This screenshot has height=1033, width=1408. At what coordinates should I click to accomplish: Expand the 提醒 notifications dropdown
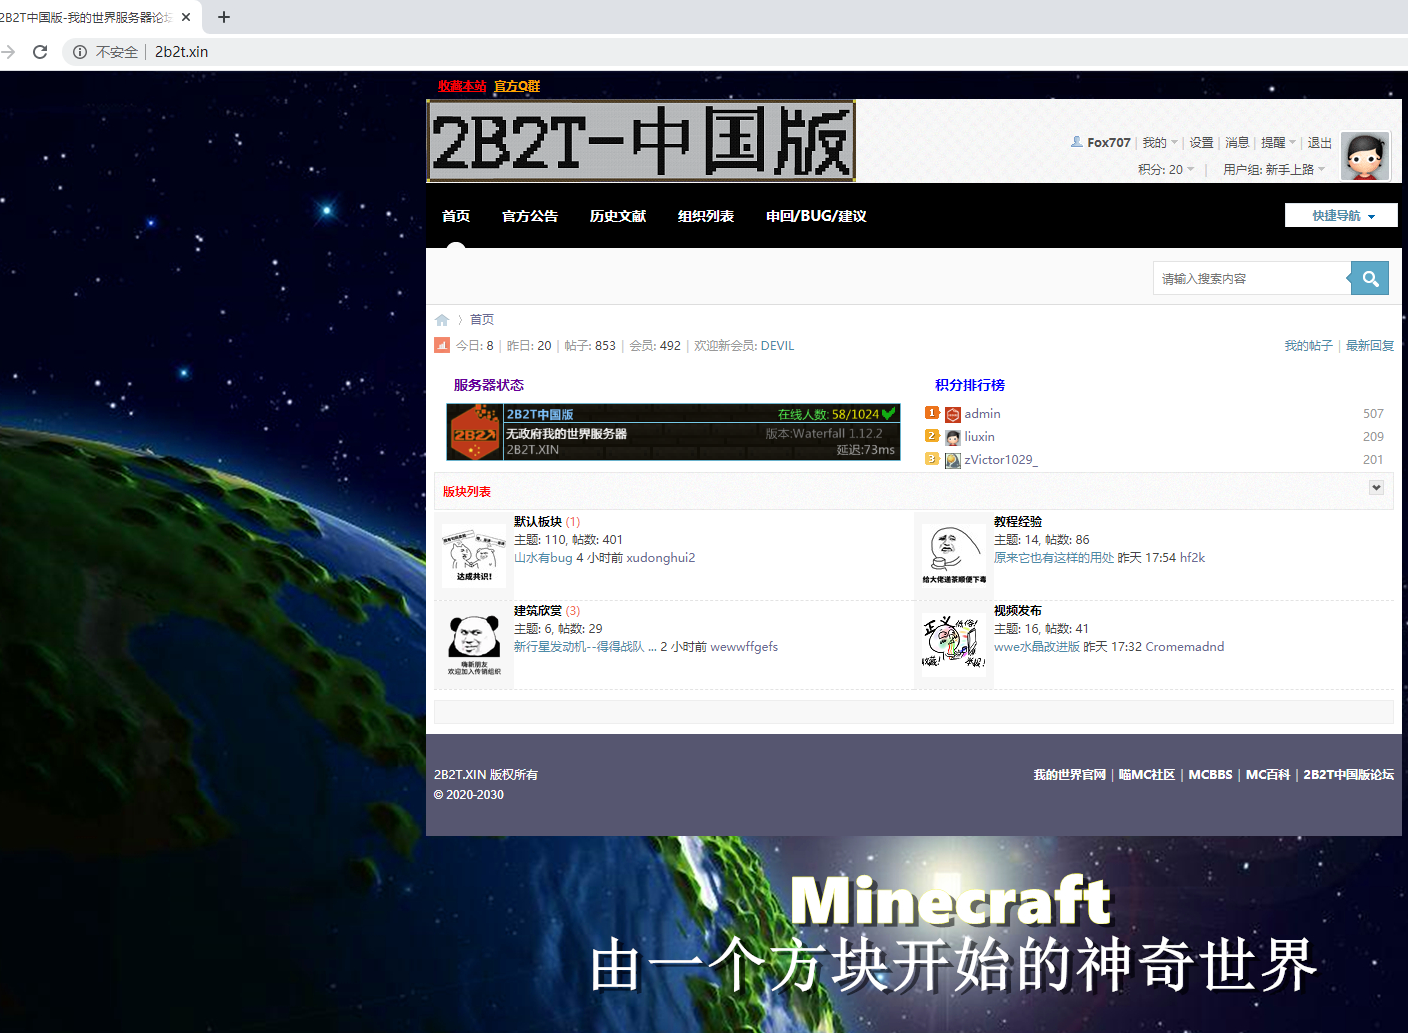pos(1278,143)
